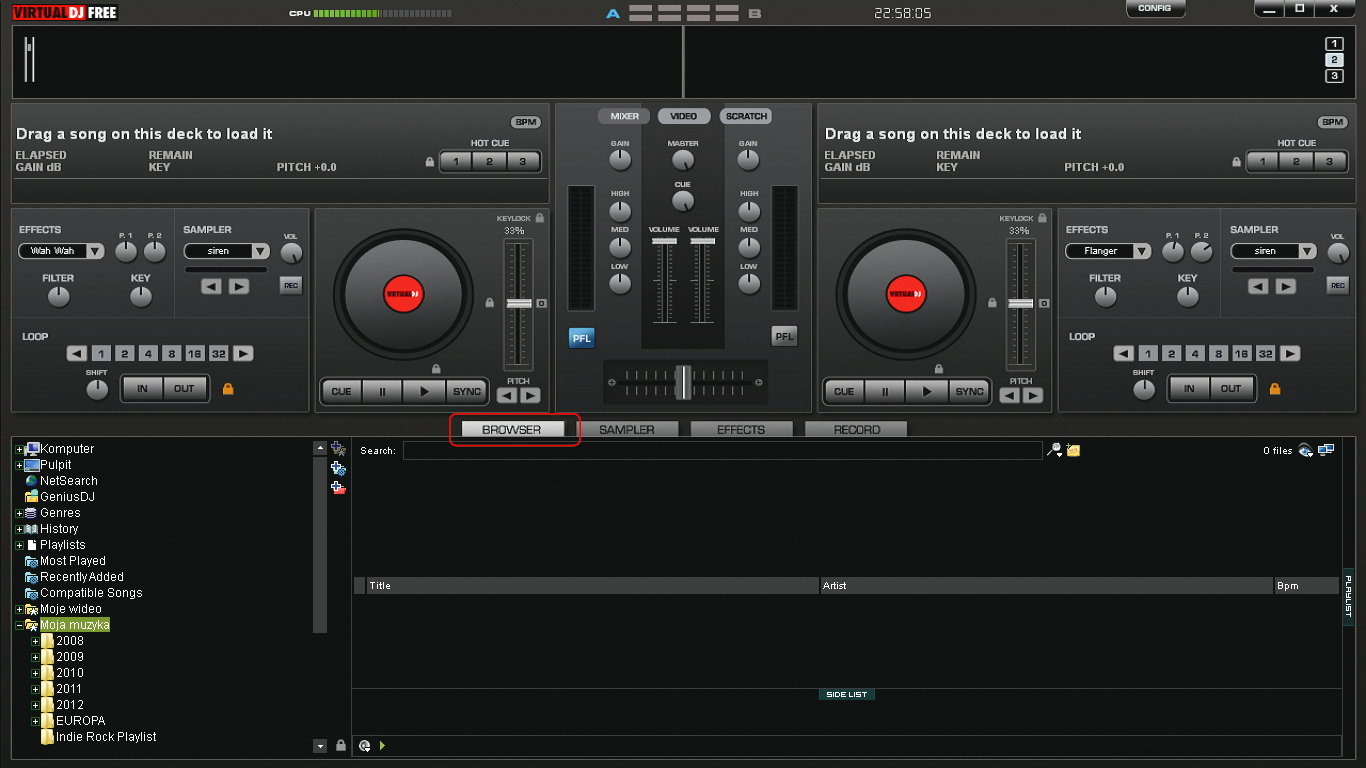Switch center panel to VIDEO mode
This screenshot has width=1366, height=768.
683,116
